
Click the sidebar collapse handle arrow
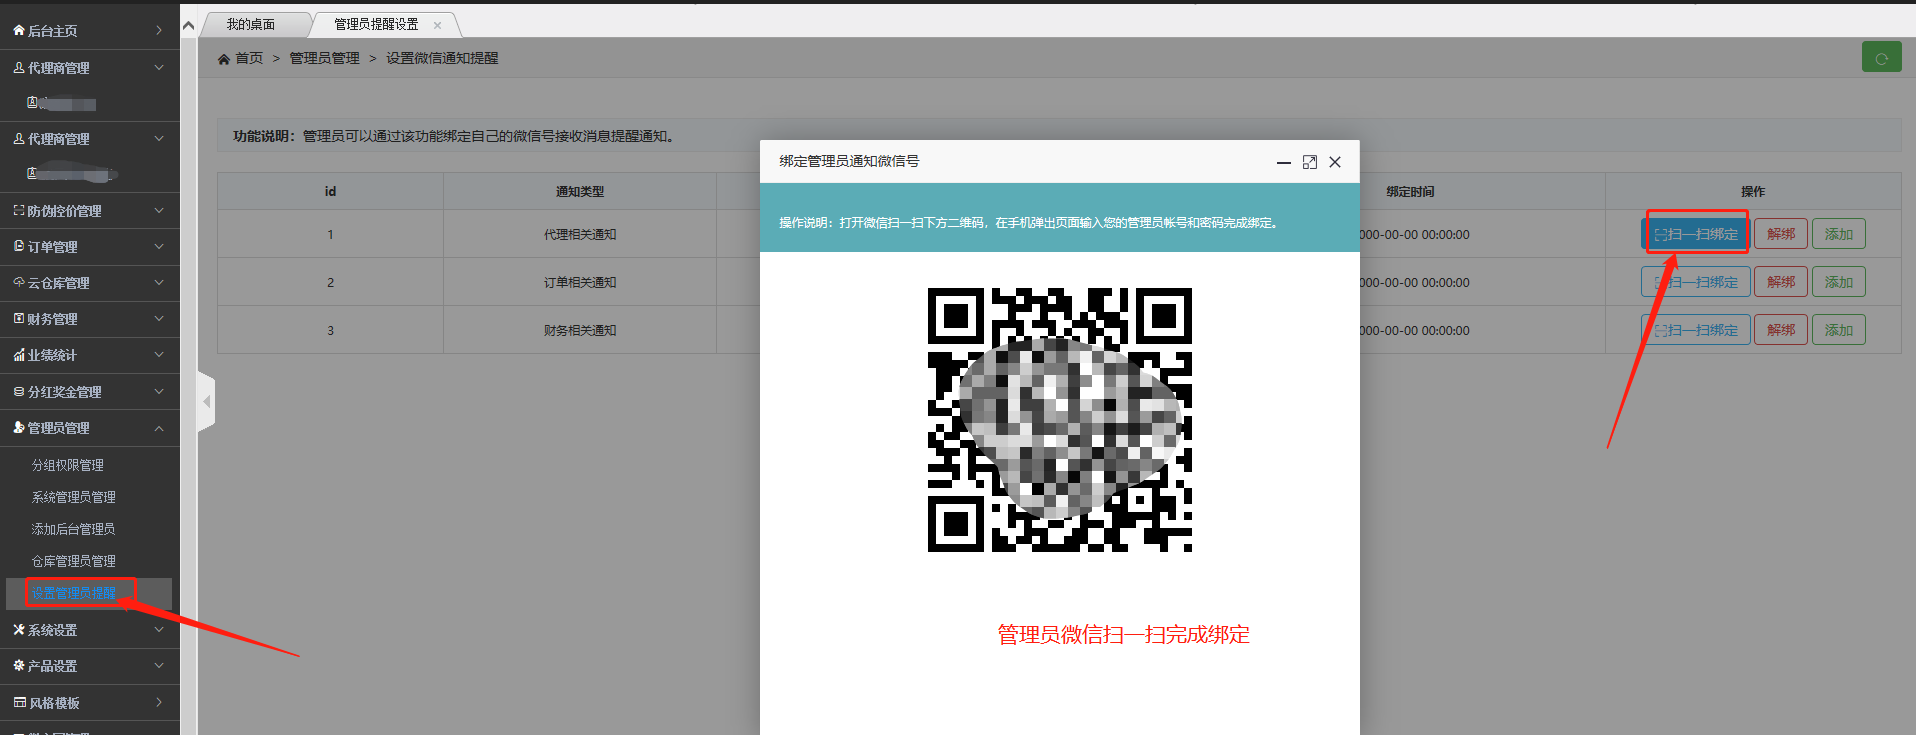pyautogui.click(x=206, y=401)
